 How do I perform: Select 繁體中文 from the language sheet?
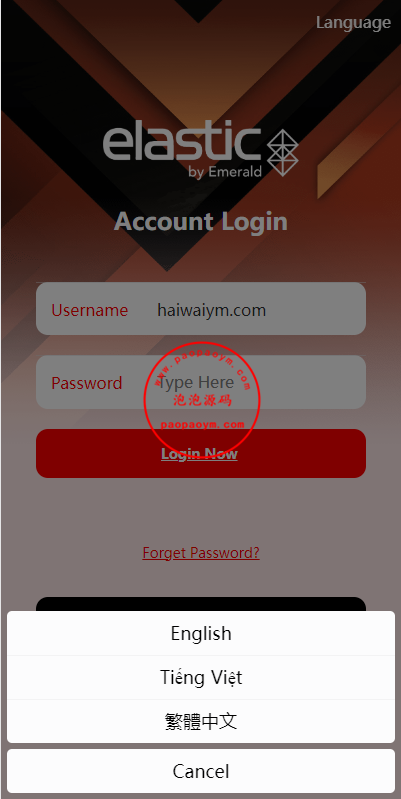[x=201, y=721]
